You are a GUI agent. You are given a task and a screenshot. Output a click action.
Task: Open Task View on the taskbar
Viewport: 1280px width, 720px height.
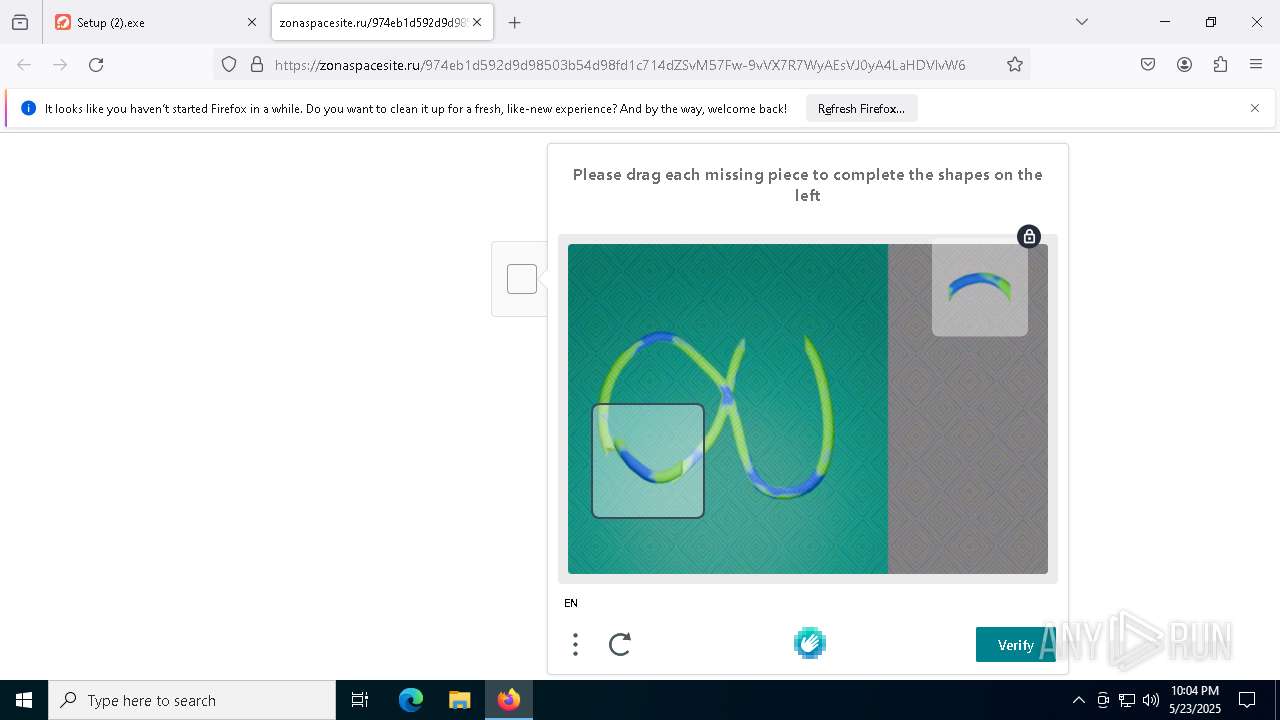click(360, 700)
